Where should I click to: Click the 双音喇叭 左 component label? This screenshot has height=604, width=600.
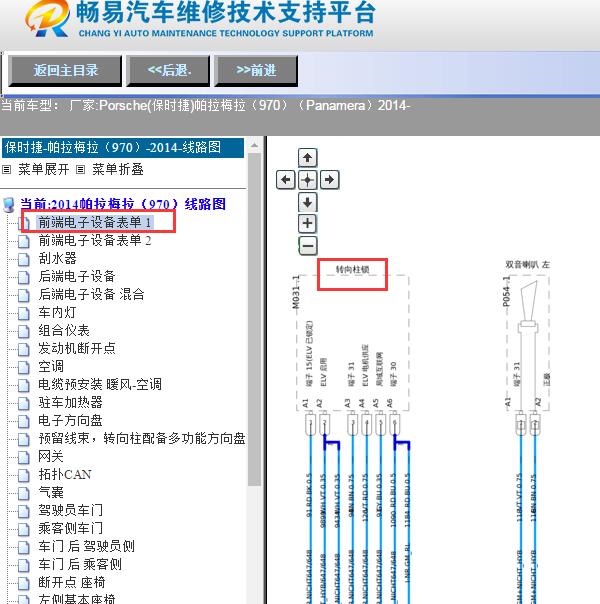point(528,265)
